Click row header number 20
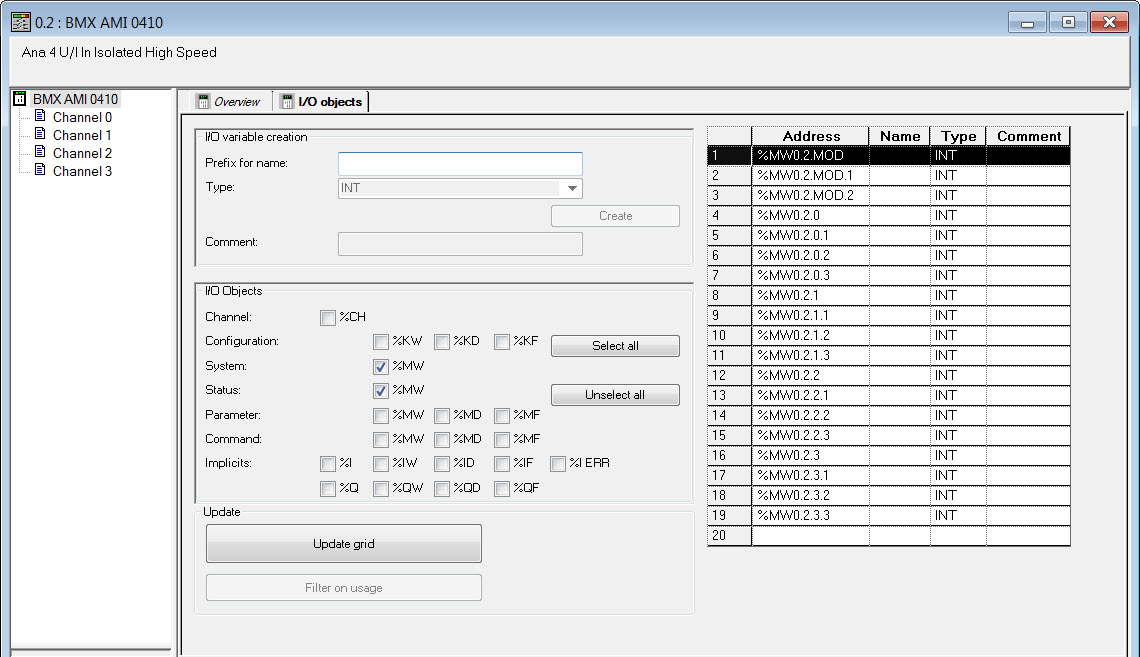The height and width of the screenshot is (657, 1140). tap(729, 536)
